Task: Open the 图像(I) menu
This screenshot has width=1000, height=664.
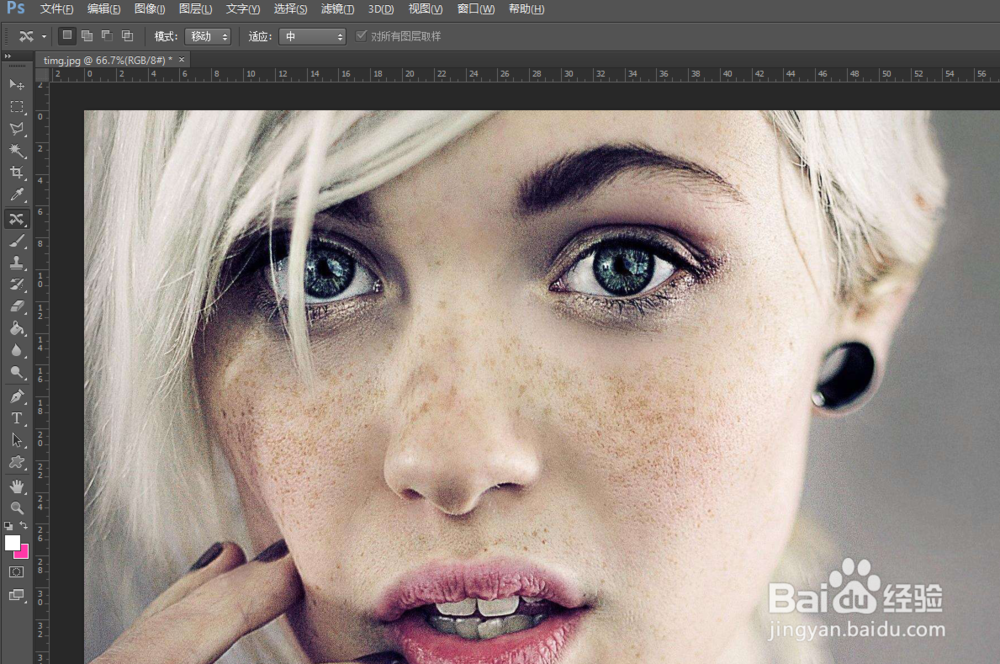Action: click(150, 9)
